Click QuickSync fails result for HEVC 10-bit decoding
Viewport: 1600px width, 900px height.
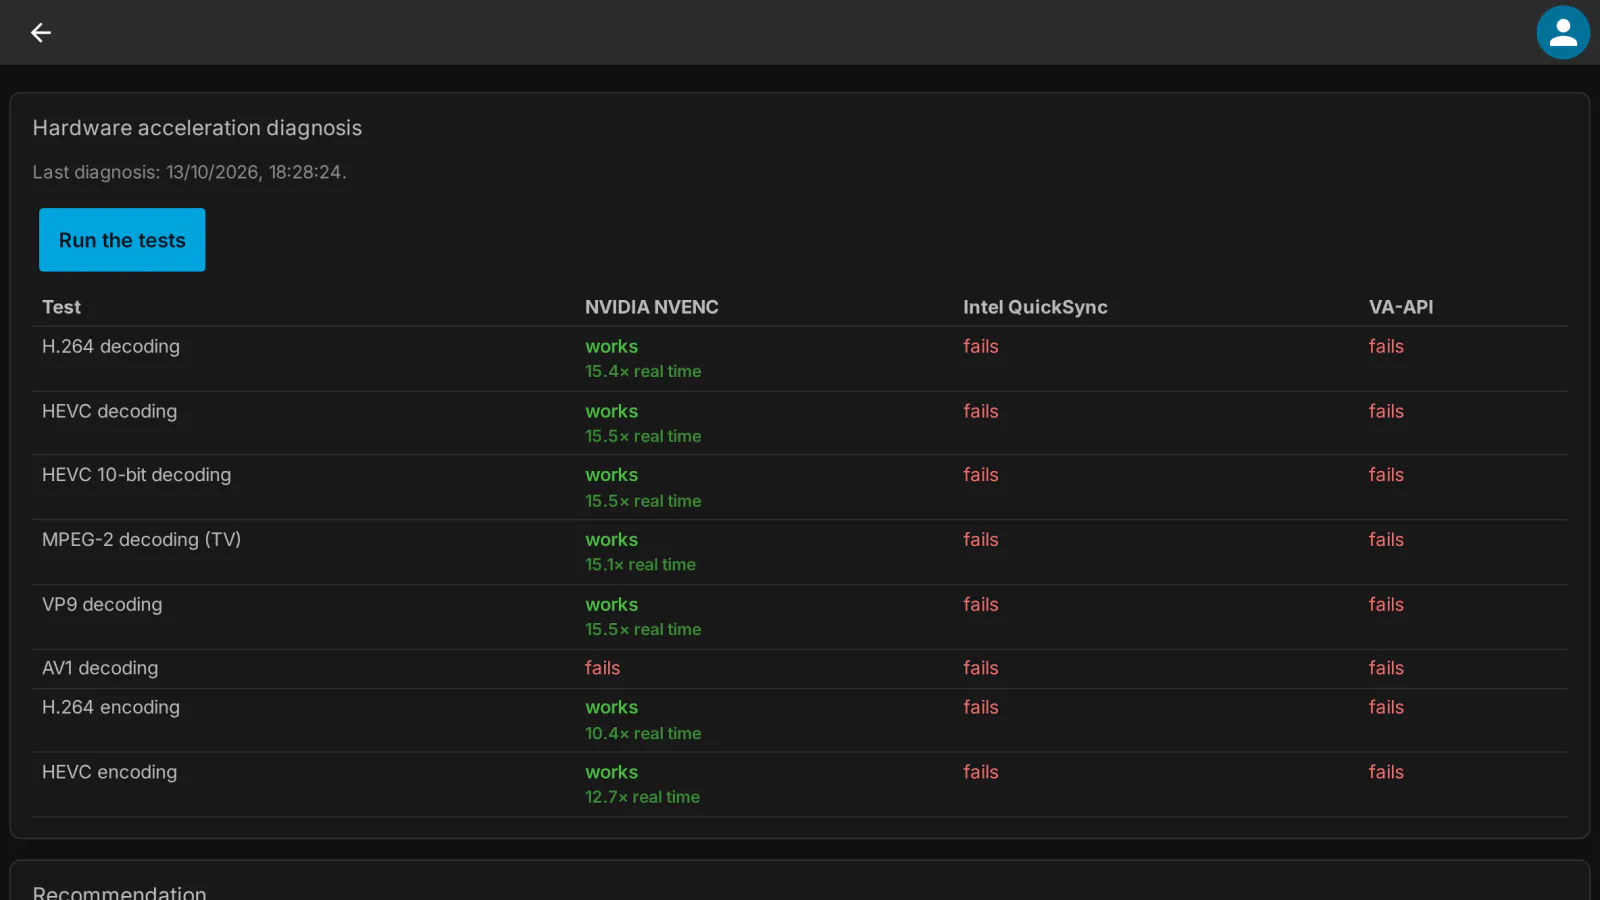981,475
